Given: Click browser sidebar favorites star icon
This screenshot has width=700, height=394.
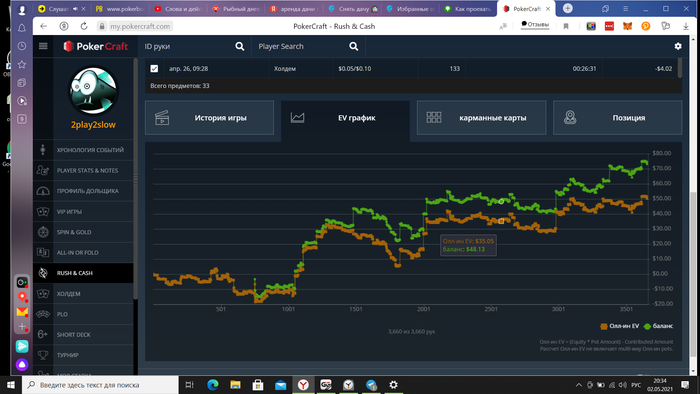Looking at the screenshot, I should click(22, 64).
